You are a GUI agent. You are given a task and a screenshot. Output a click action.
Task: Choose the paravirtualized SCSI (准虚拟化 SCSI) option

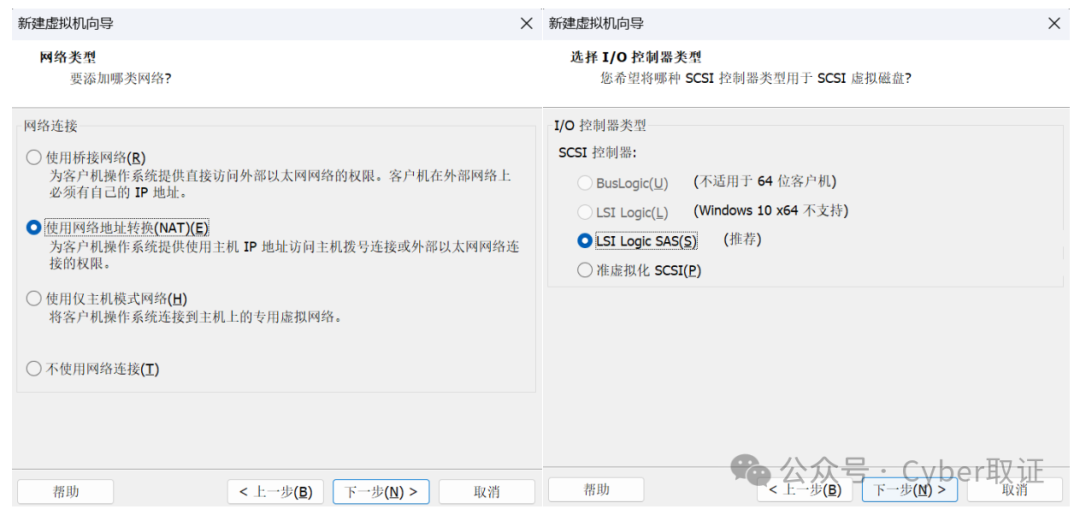coord(585,270)
